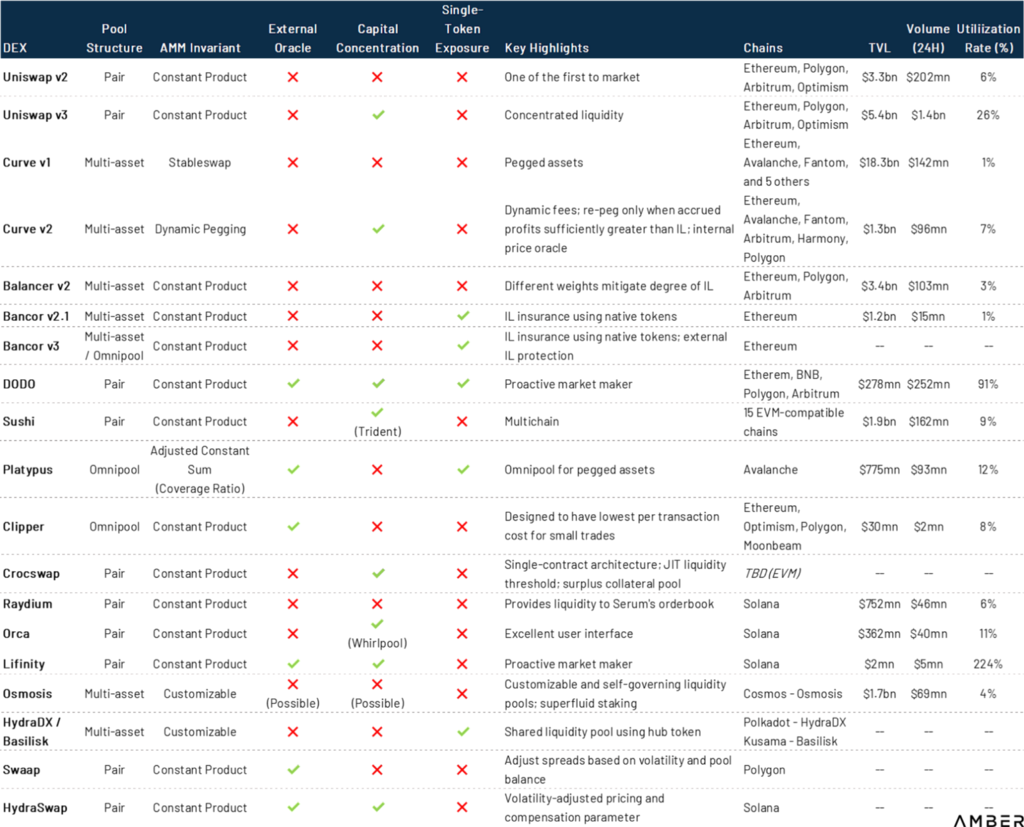
Task: Click '(Whirlpool)' label in Orca row
Action: click(x=377, y=643)
